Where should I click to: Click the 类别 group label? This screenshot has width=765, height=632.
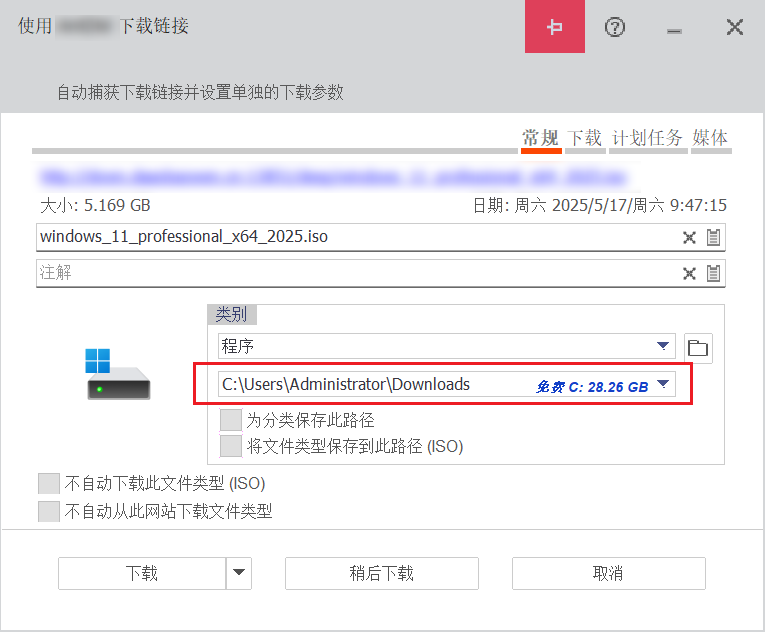(x=231, y=314)
